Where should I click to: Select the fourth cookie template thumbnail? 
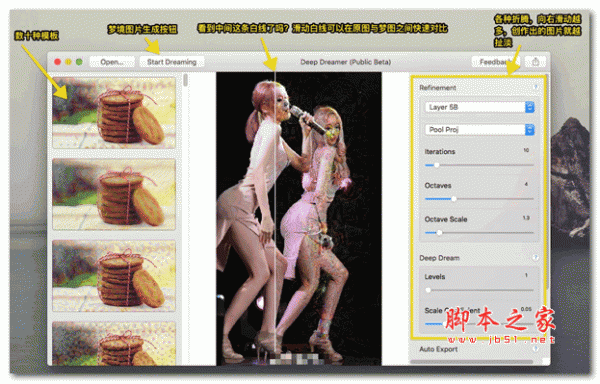114,343
